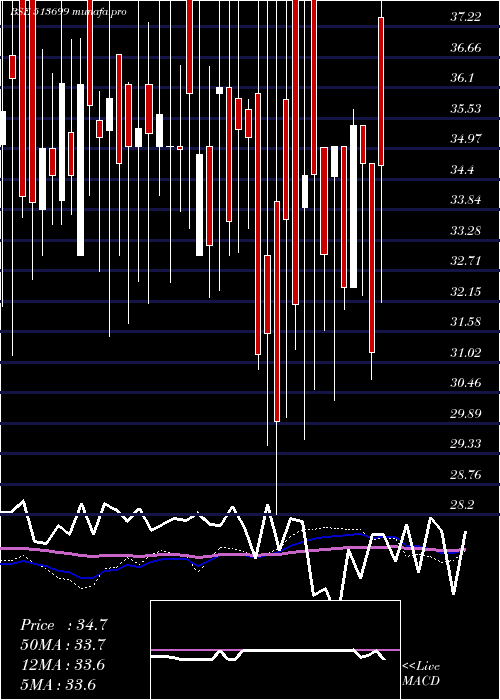Click the 37.22 price axis label
The height and width of the screenshot is (700, 500).
(x=466, y=17)
